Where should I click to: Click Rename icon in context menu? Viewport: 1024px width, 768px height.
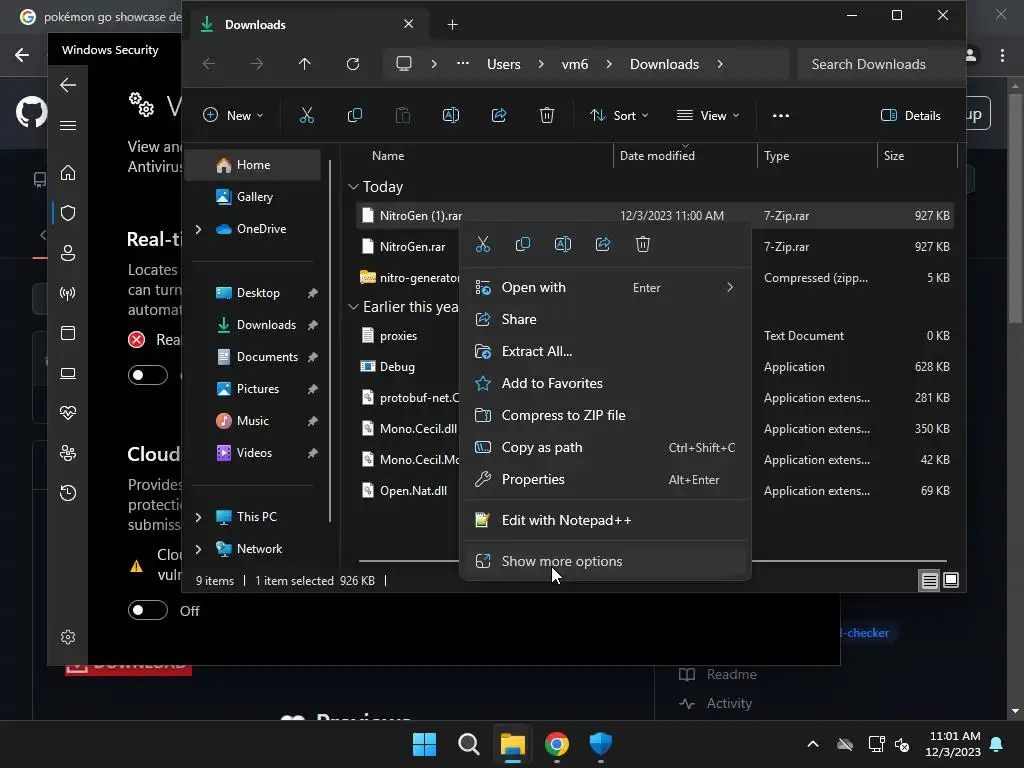562,244
